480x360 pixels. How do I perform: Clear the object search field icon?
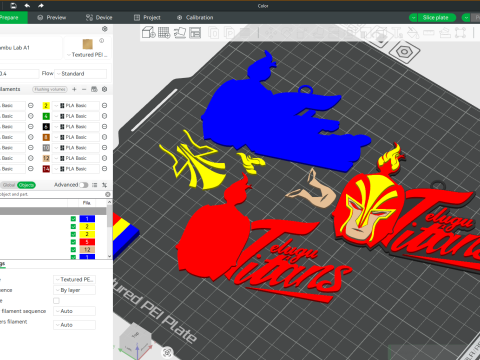pos(108,194)
